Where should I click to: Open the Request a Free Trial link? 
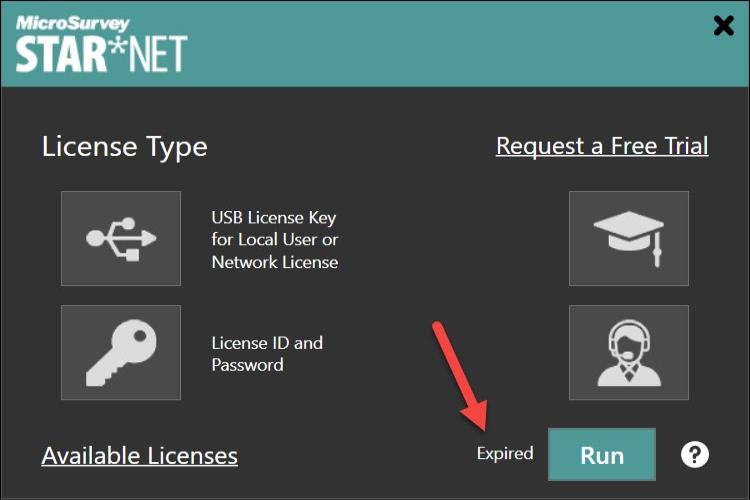[602, 146]
